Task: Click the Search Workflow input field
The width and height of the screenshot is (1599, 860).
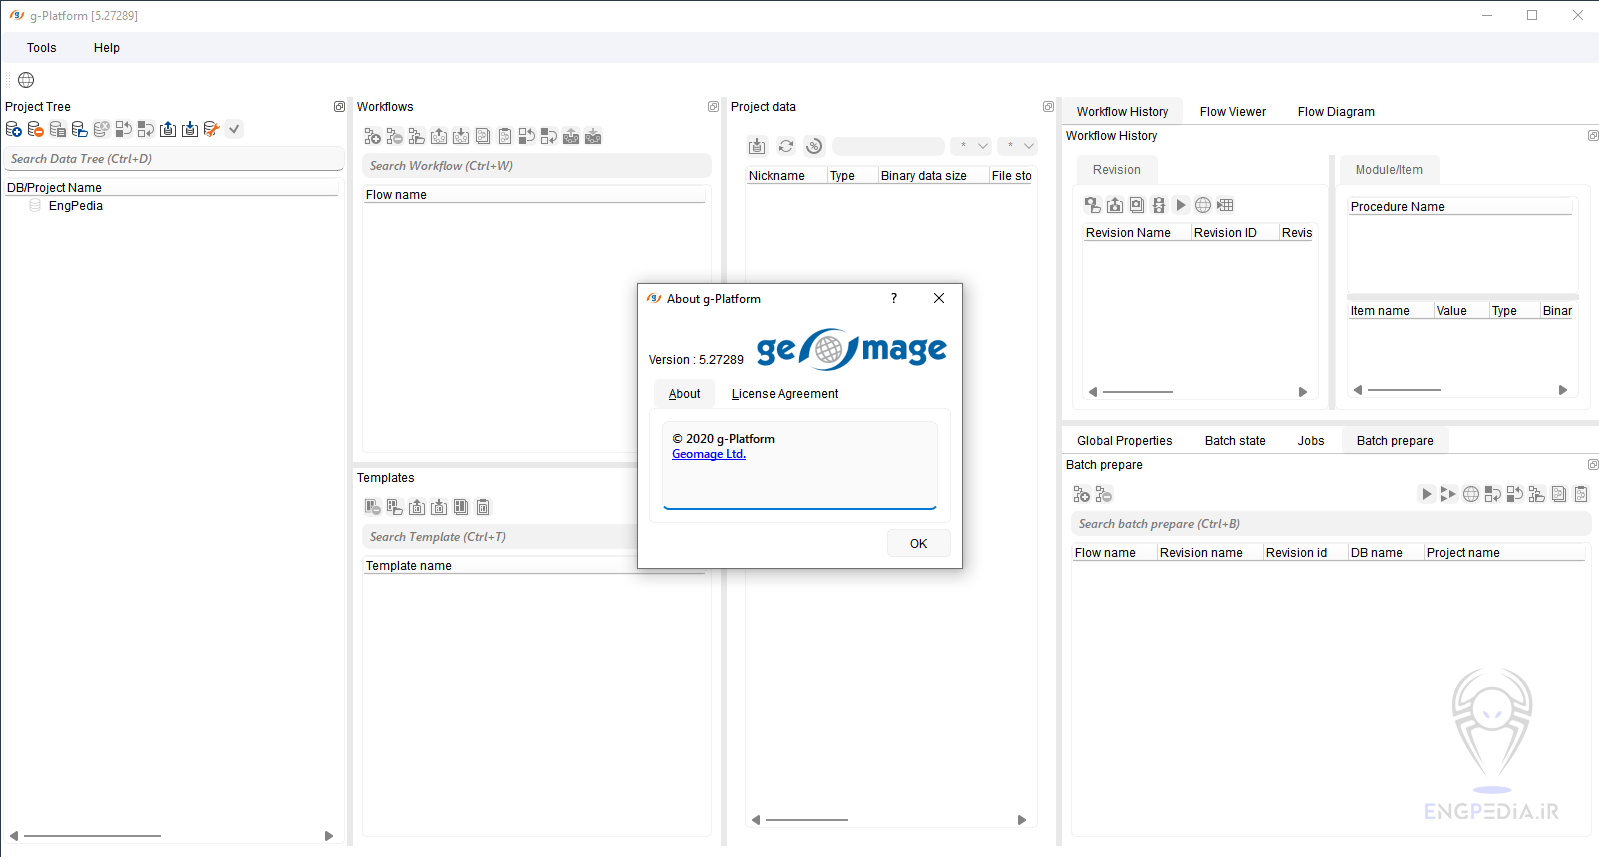Action: click(537, 166)
